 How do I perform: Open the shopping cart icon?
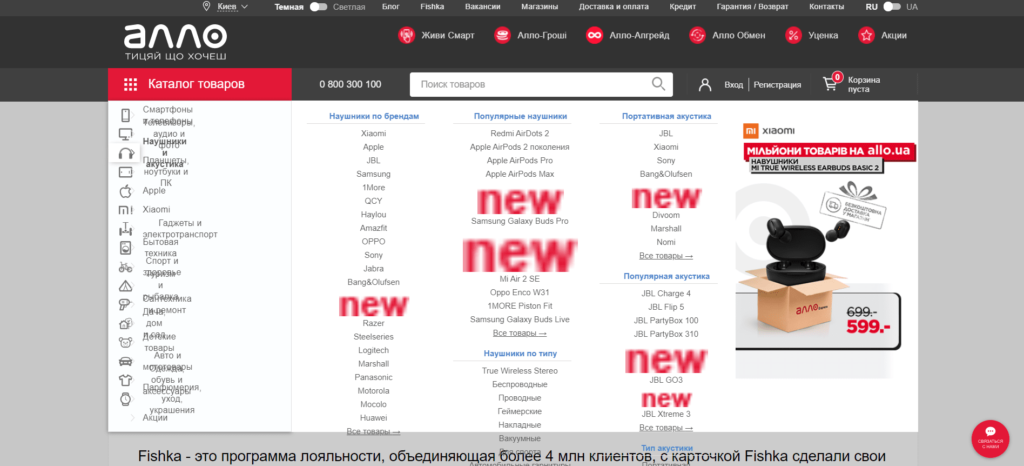coord(830,84)
